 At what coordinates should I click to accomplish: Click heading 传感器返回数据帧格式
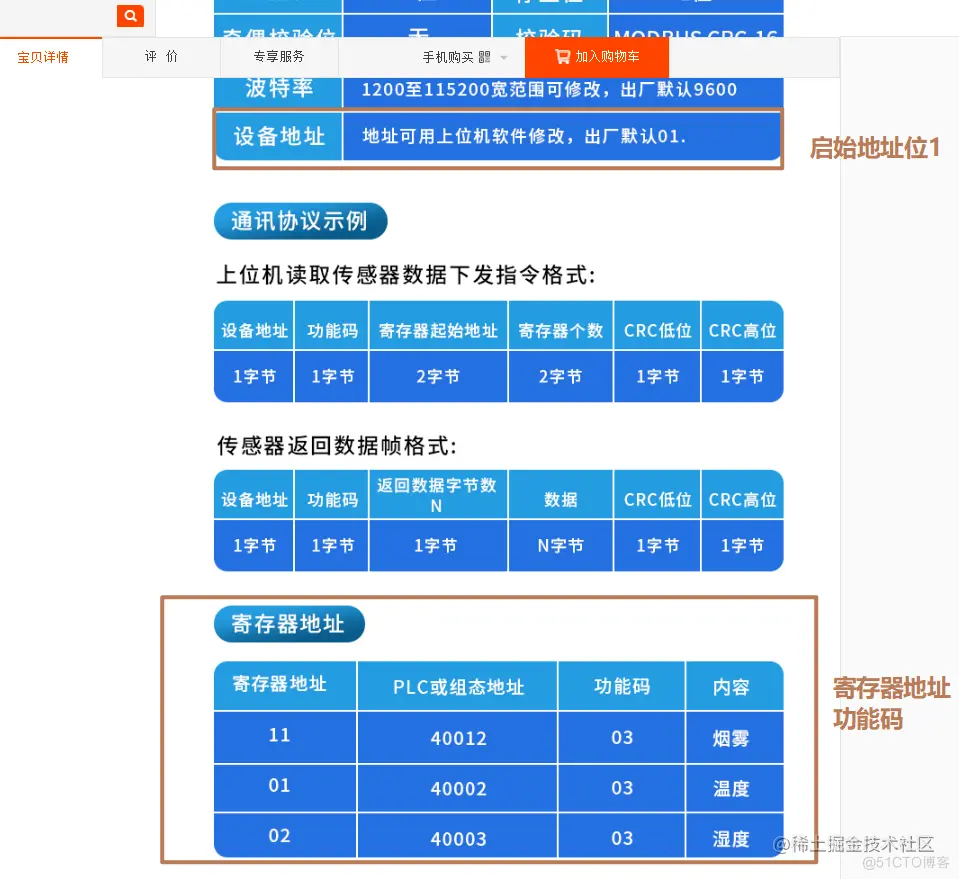point(337,445)
